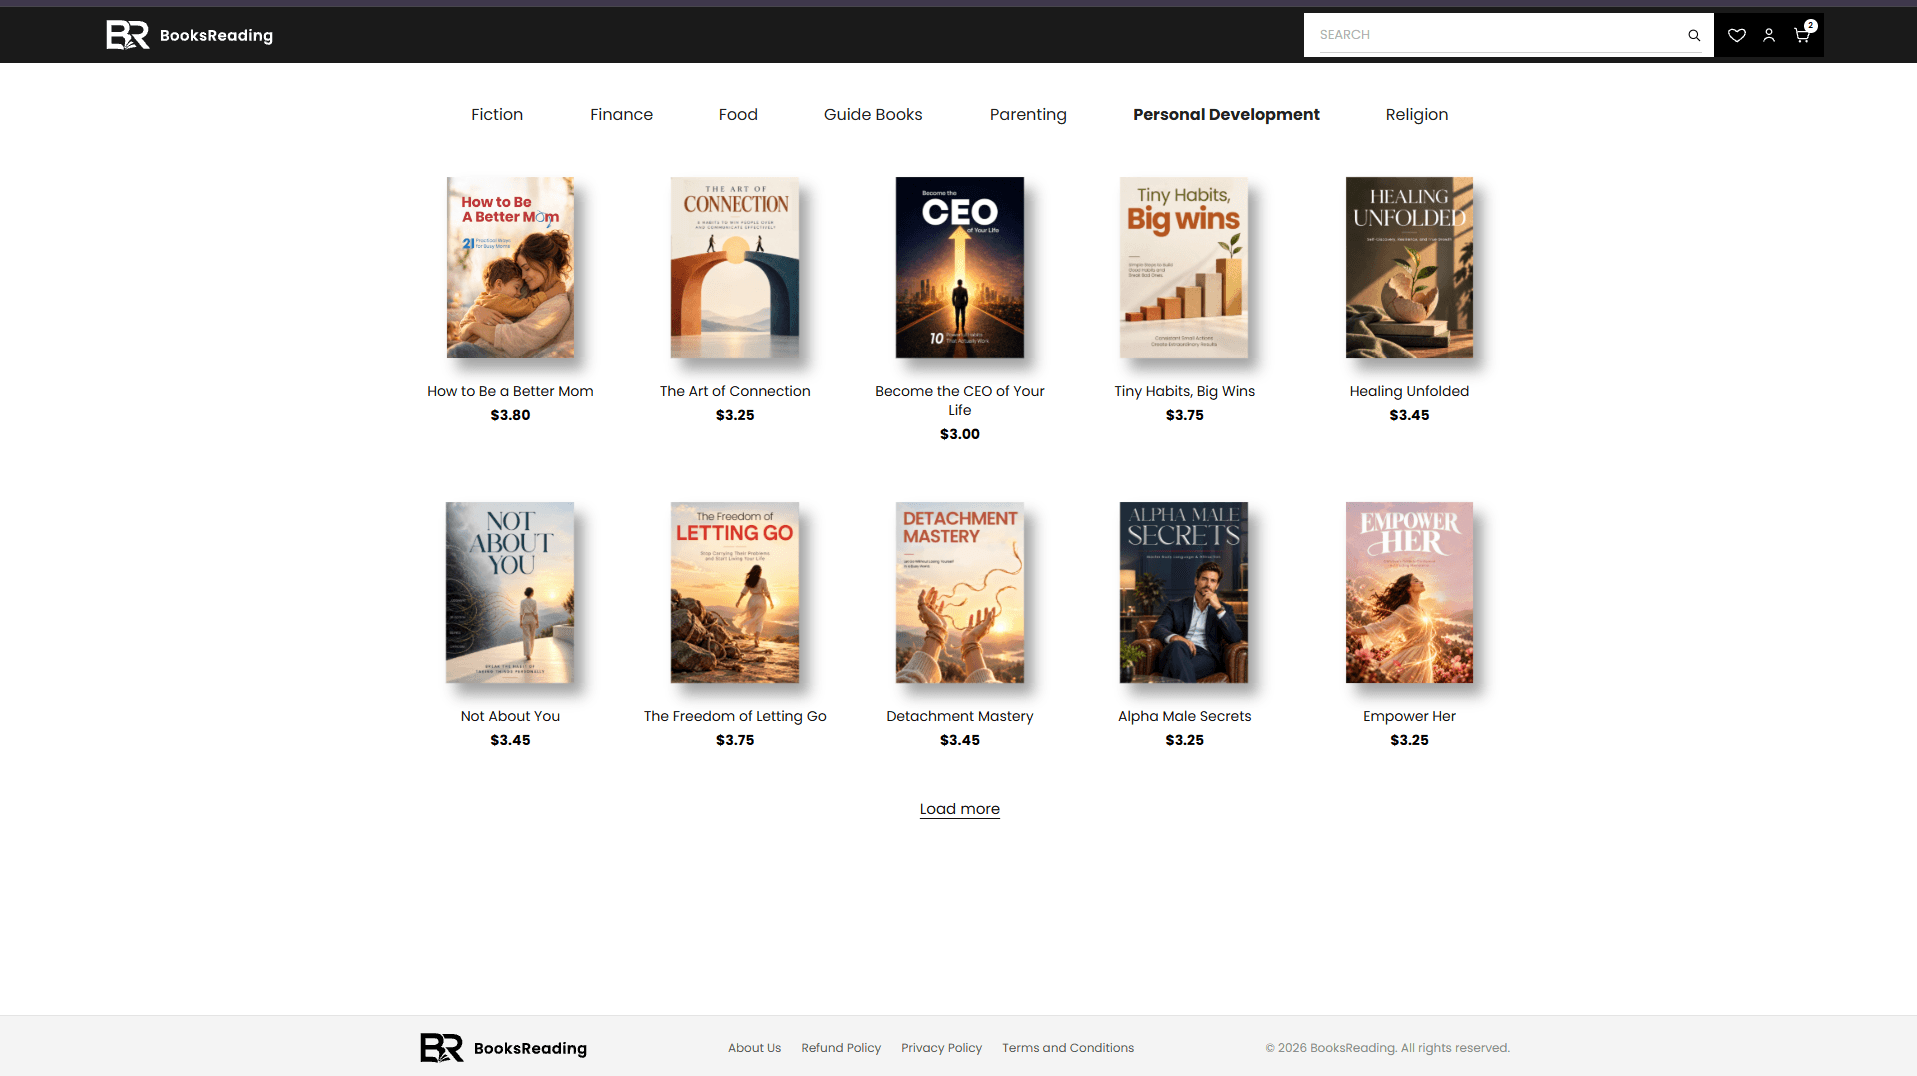The width and height of the screenshot is (1917, 1076).
Task: Click the title 'Not About You'
Action: click(x=510, y=716)
